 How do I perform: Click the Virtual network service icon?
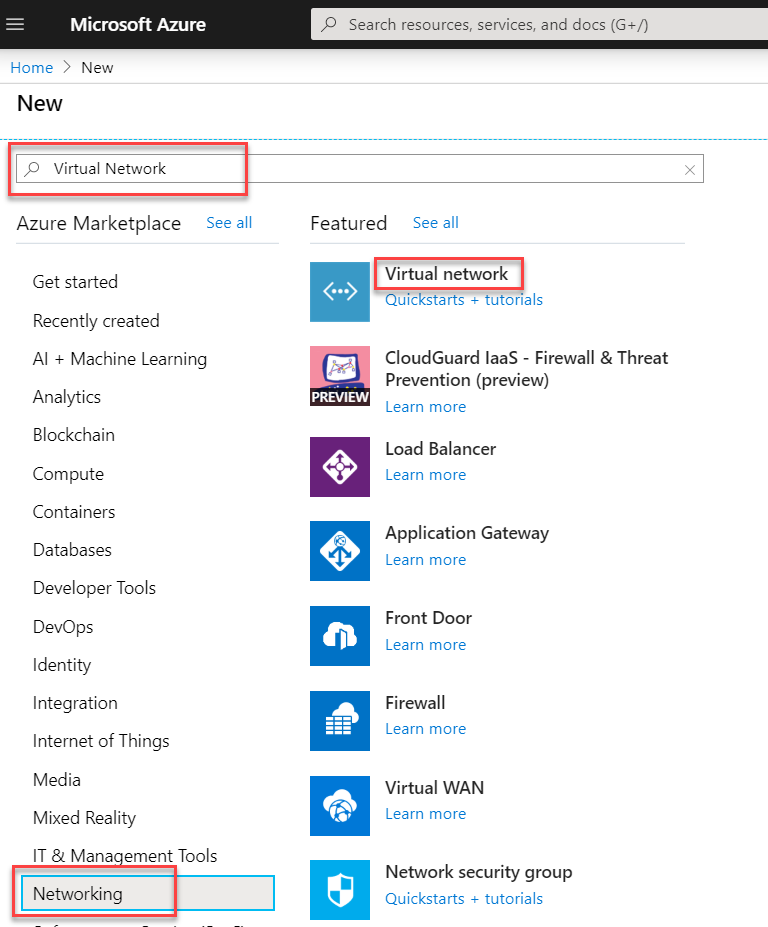[x=340, y=291]
